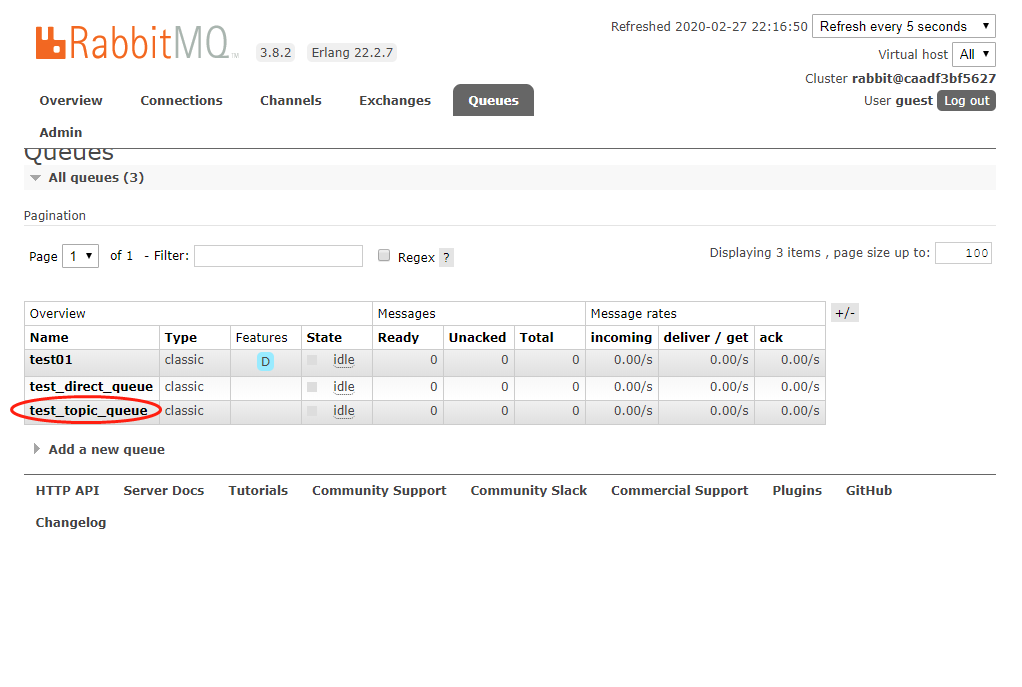Image resolution: width=1022 pixels, height=687 pixels.
Task: Switch to the Connections tab
Action: [x=181, y=100]
